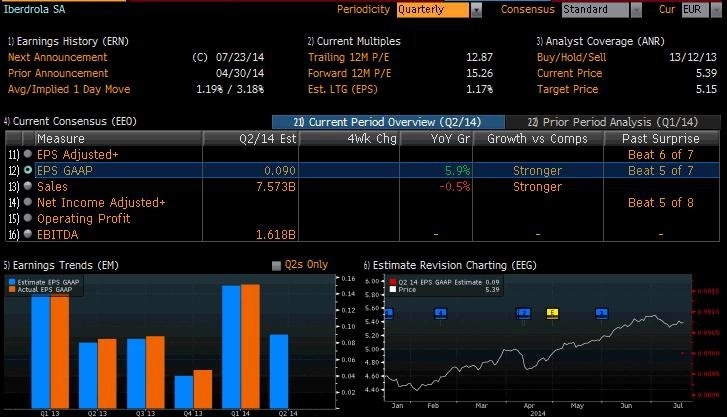This screenshot has width=727, height=417.
Task: Click the Current Price label
Action: click(569, 73)
